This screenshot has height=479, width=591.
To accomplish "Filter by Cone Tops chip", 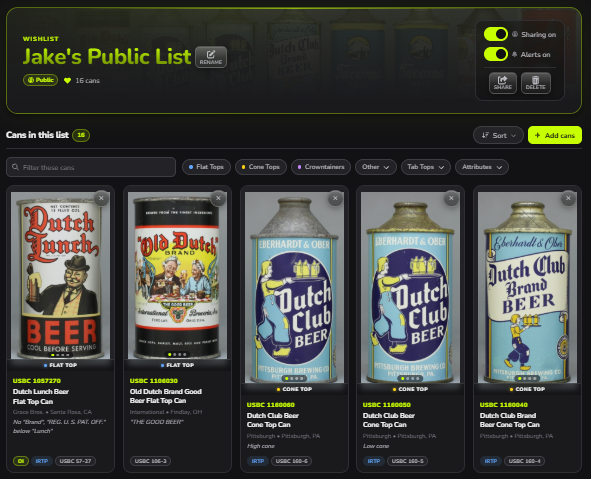I will [x=261, y=167].
